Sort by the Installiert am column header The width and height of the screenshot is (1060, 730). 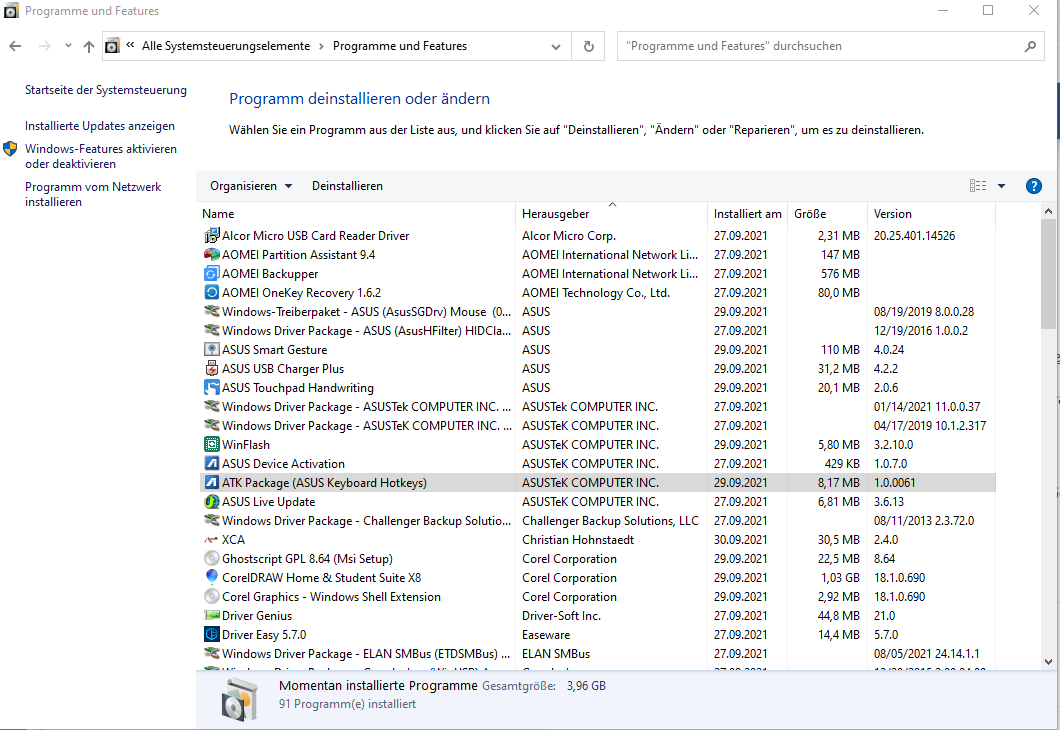point(748,214)
